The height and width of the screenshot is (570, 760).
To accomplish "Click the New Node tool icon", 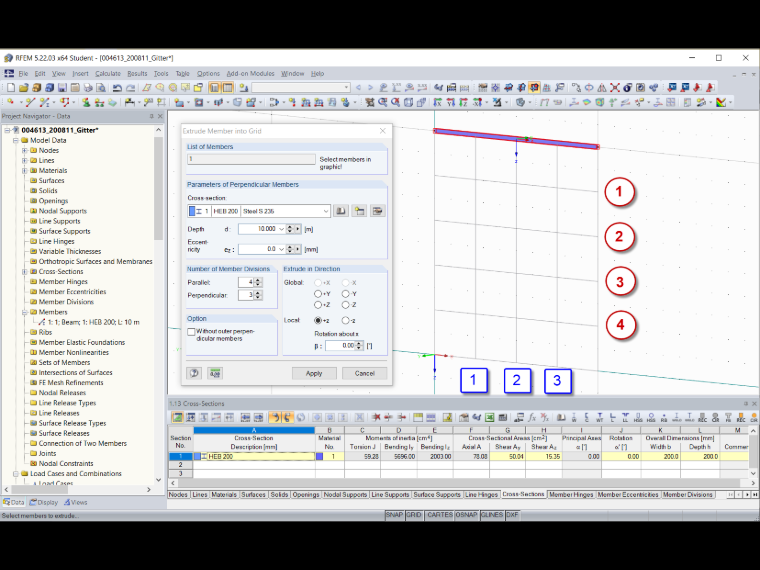I will tap(10, 102).
